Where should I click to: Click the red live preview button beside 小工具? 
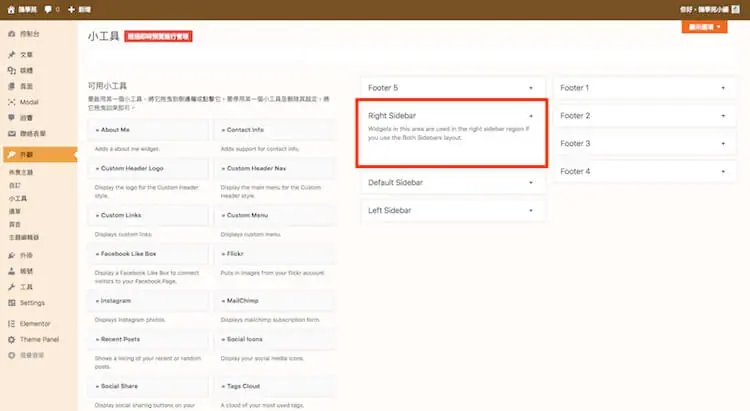click(x=158, y=36)
